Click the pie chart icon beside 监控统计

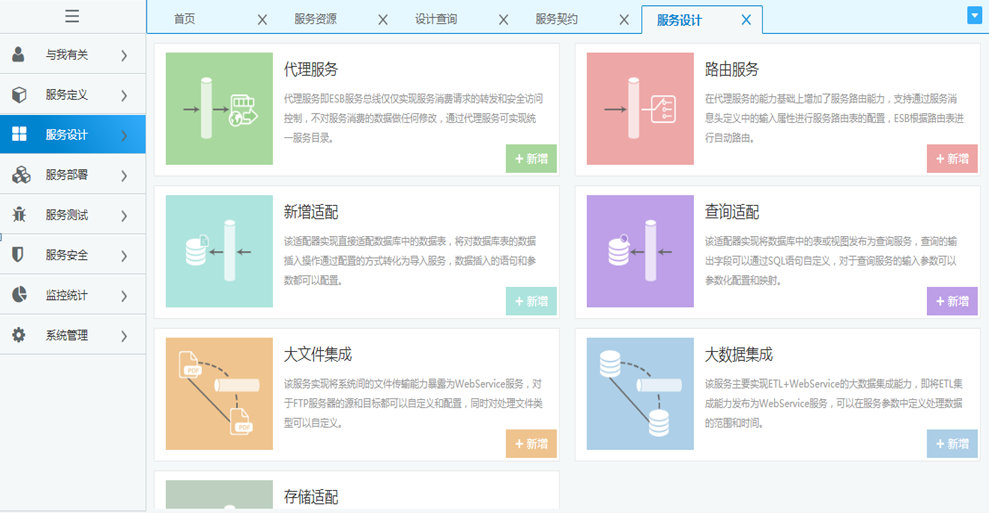[20, 295]
